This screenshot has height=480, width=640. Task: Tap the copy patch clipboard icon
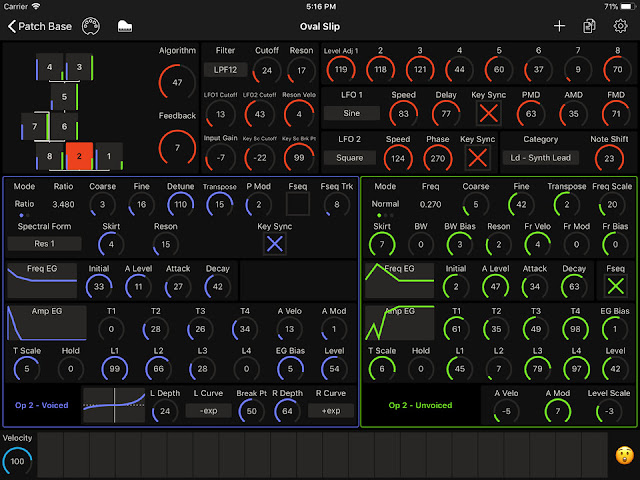pos(589,27)
